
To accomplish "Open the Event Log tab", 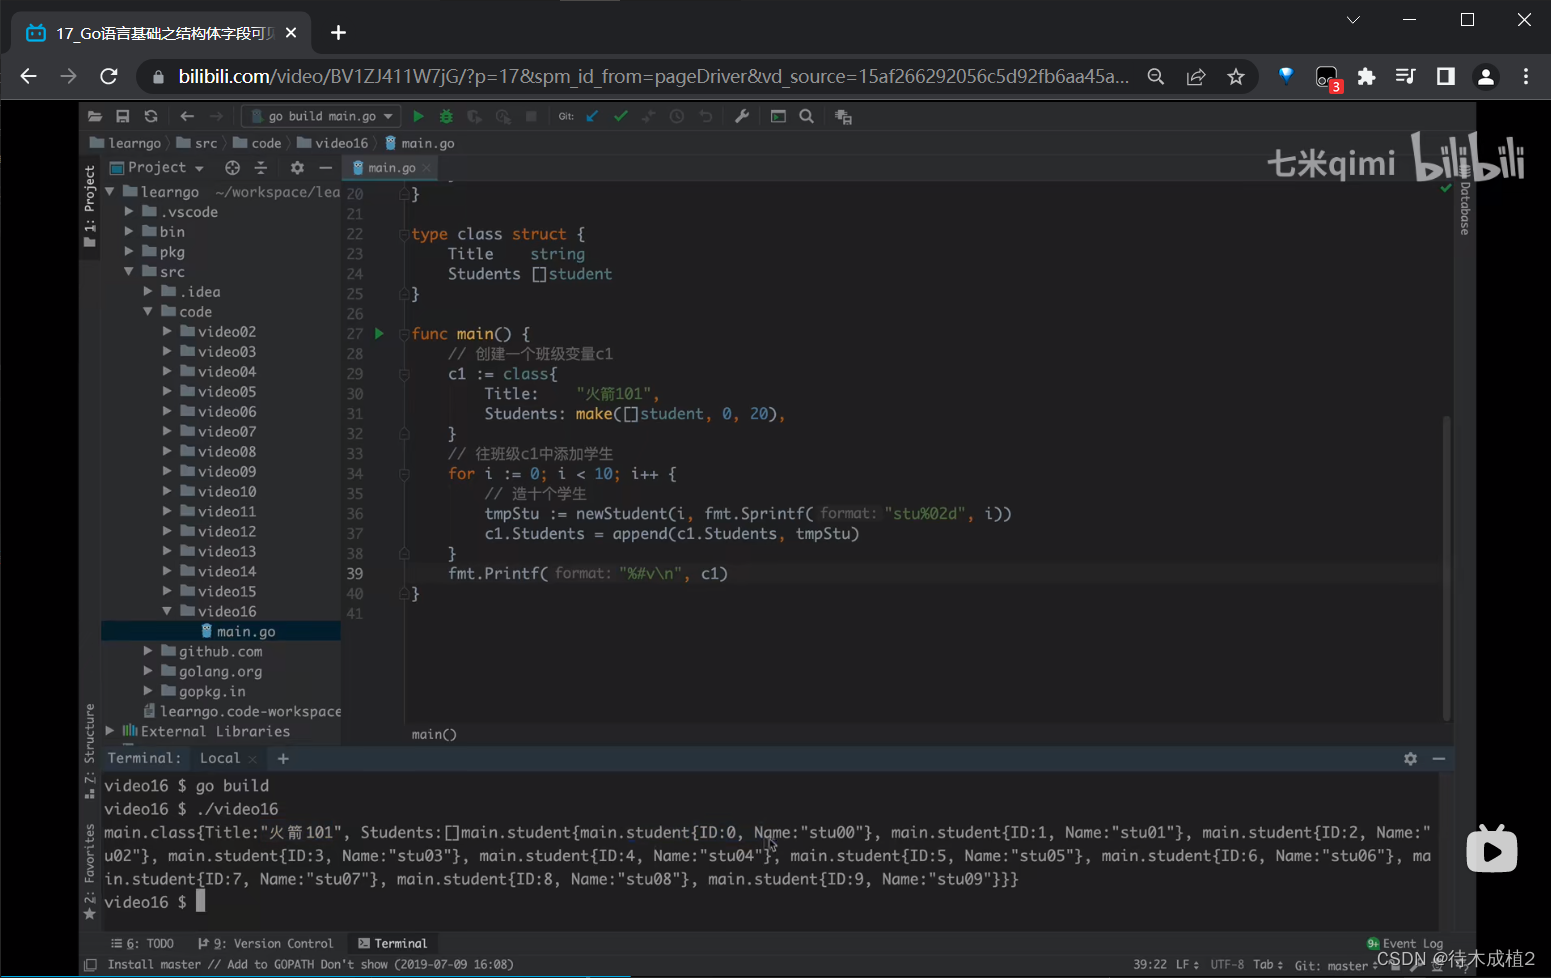I will pyautogui.click(x=1405, y=943).
